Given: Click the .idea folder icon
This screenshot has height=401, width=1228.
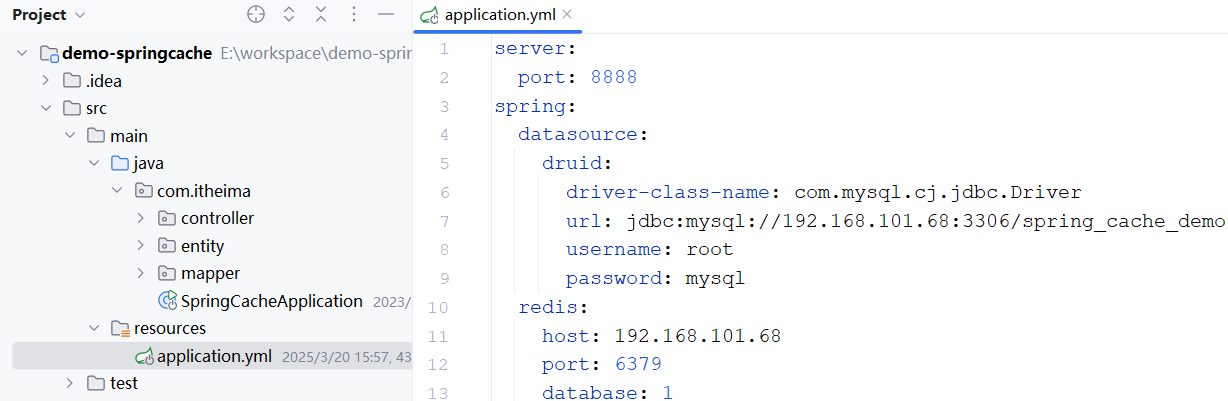Looking at the screenshot, I should [71, 81].
